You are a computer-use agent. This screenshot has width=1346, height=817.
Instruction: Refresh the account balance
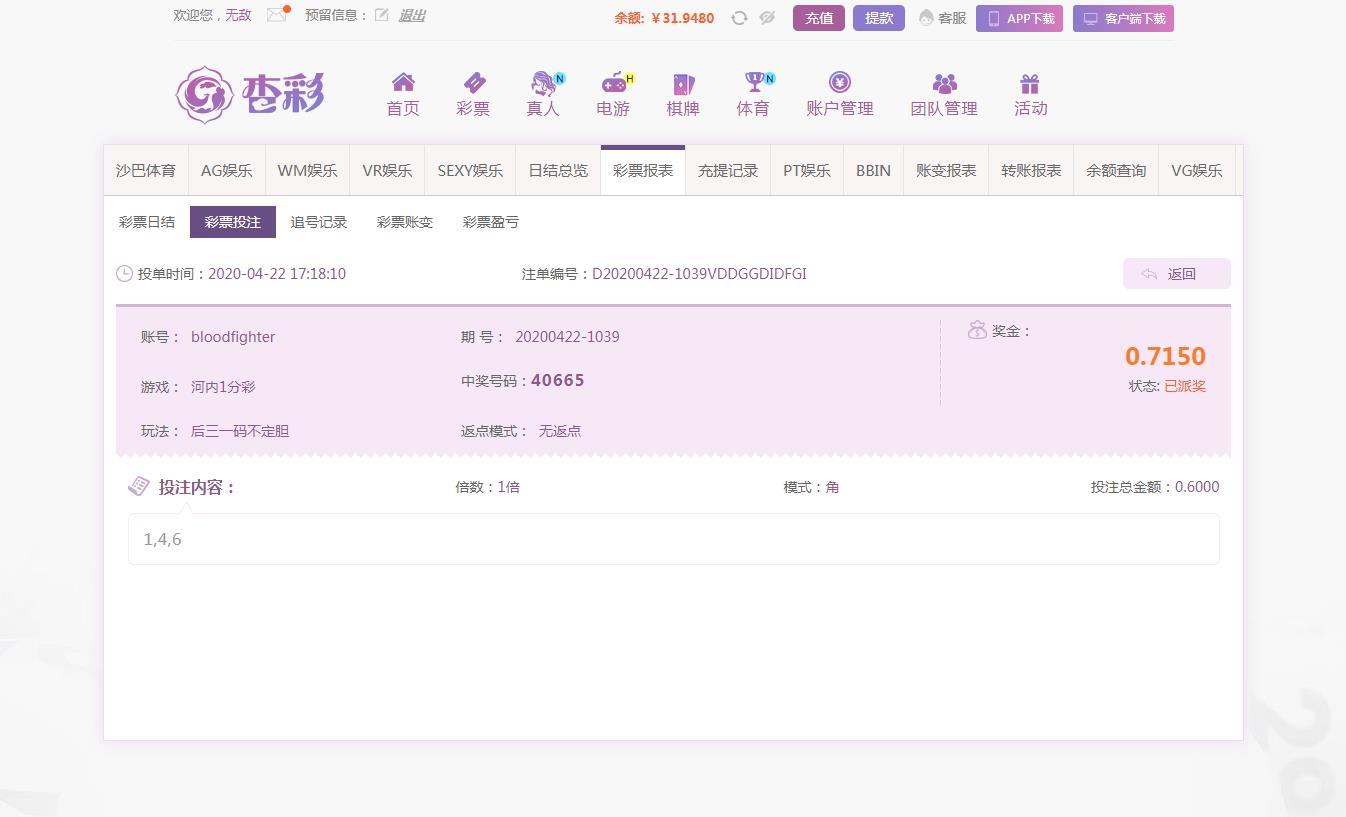[739, 18]
